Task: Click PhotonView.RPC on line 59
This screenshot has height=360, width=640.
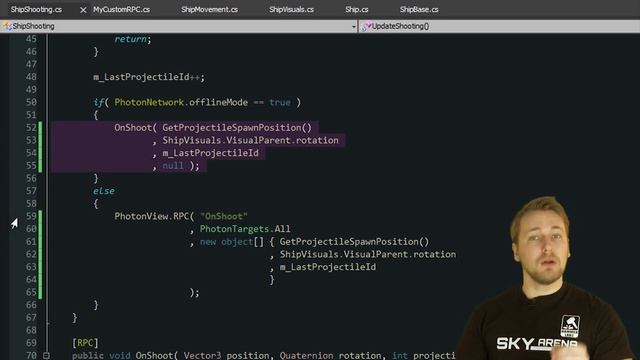Action: click(x=151, y=216)
